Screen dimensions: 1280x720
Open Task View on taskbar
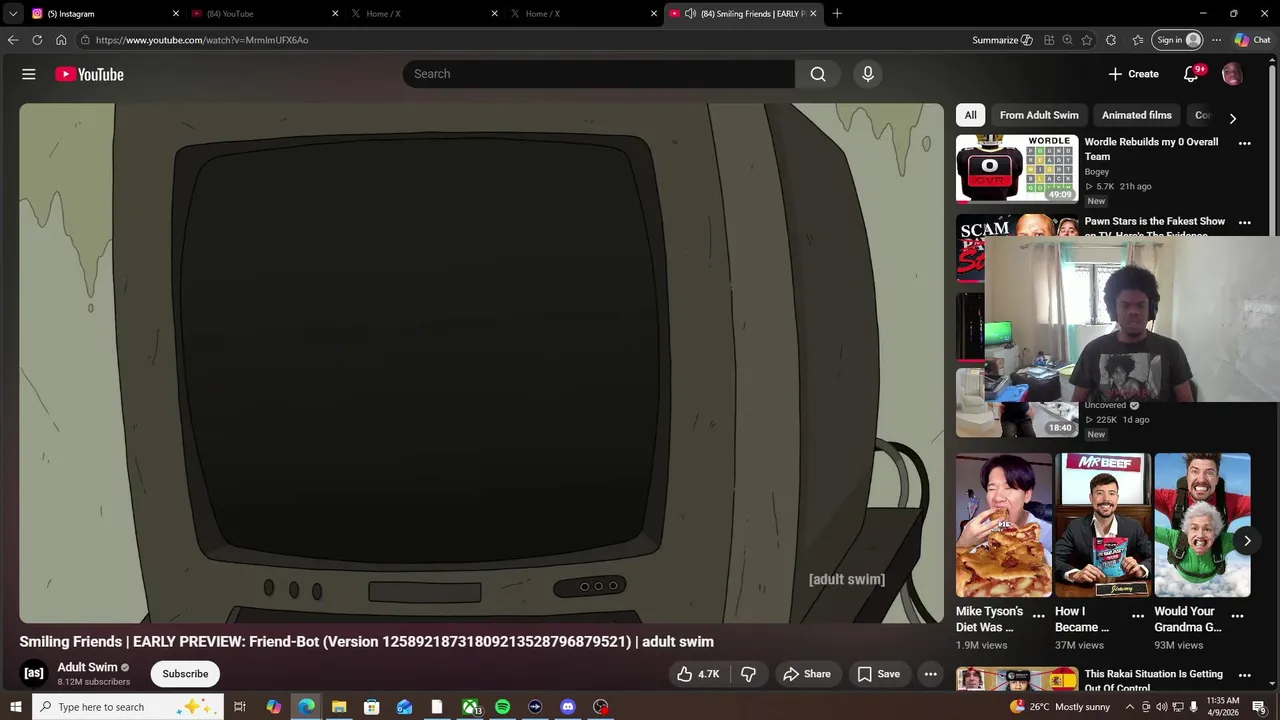pyautogui.click(x=240, y=707)
